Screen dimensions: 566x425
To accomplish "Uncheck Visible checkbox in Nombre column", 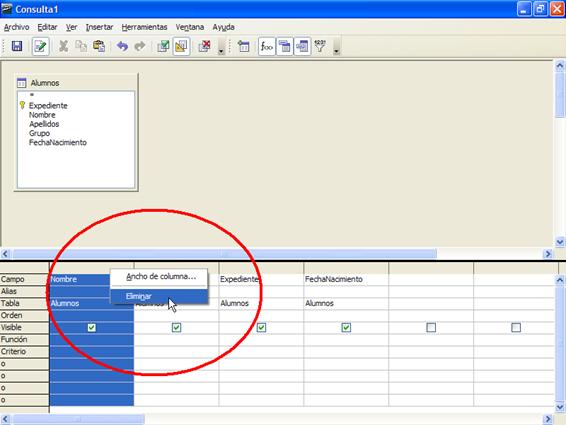I will (92, 328).
